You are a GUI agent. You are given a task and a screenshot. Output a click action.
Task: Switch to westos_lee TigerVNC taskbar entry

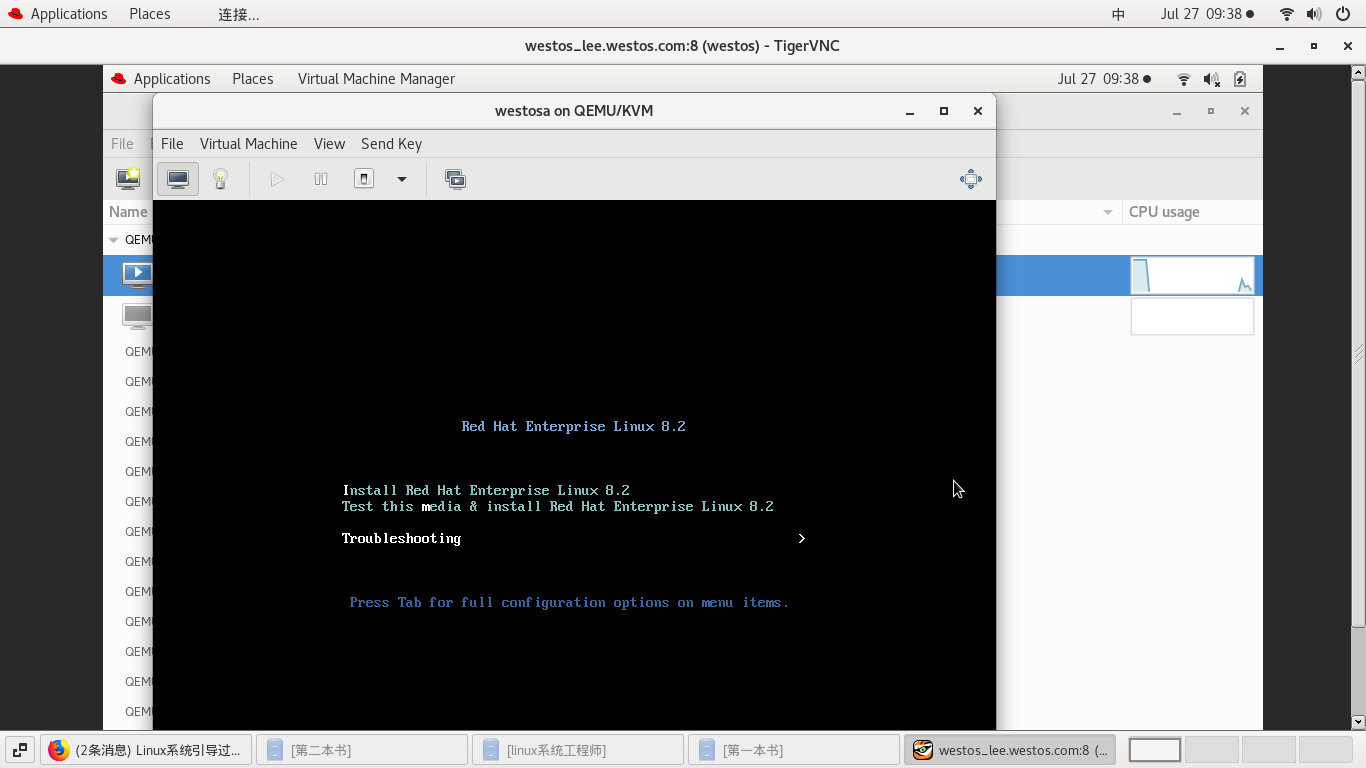(1010, 750)
